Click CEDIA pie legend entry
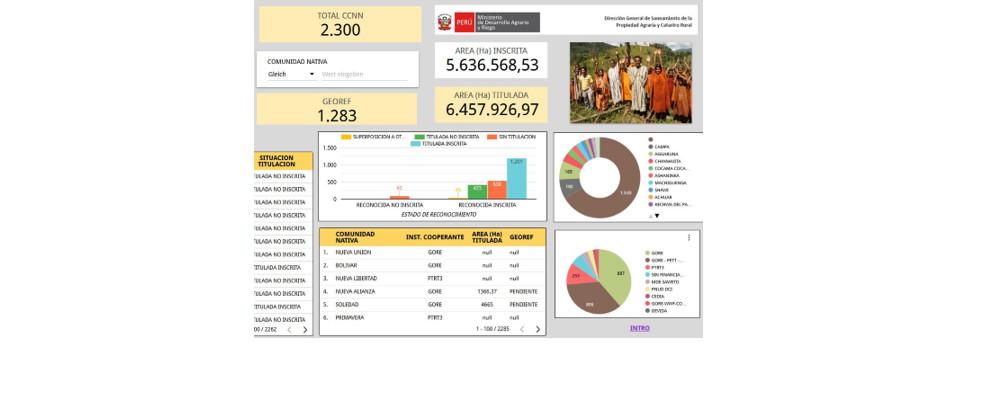Image resolution: width=1000 pixels, height=400 pixels. click(655, 296)
